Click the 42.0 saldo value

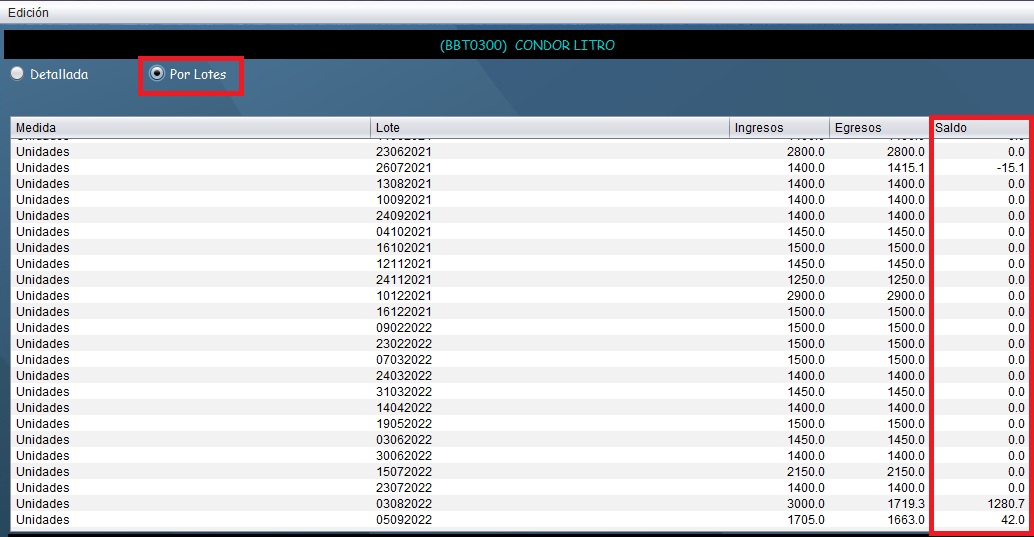(x=1012, y=520)
